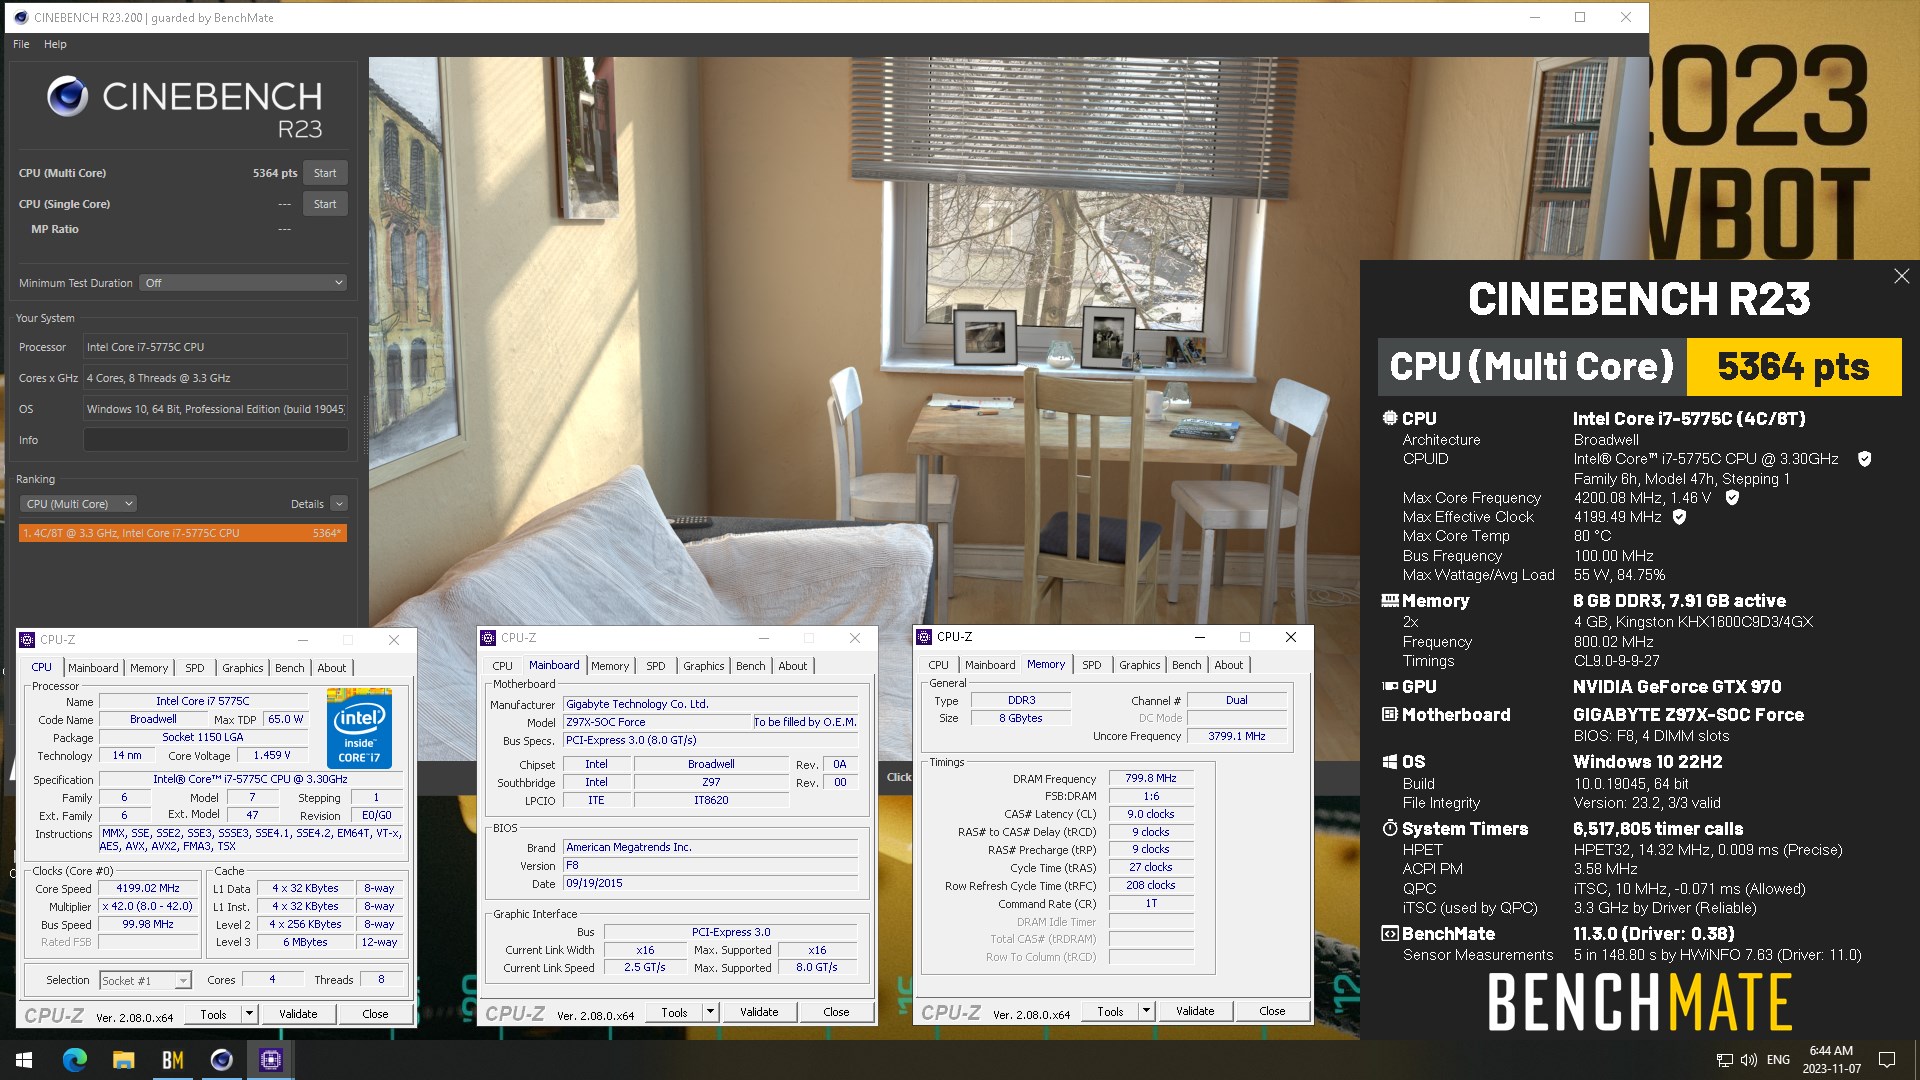Click the Memory icon in BenchMate panel
Screen dimensions: 1920x1080
point(1389,601)
